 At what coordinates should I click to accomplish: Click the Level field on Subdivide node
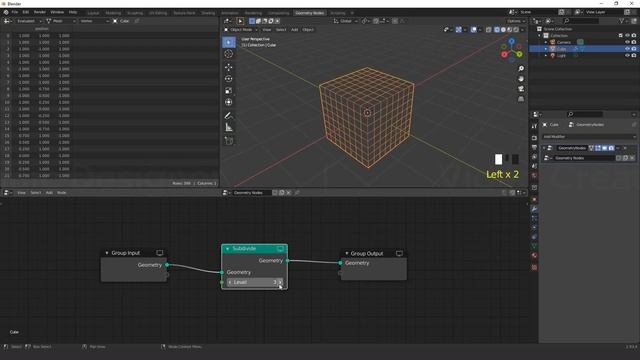(255, 282)
